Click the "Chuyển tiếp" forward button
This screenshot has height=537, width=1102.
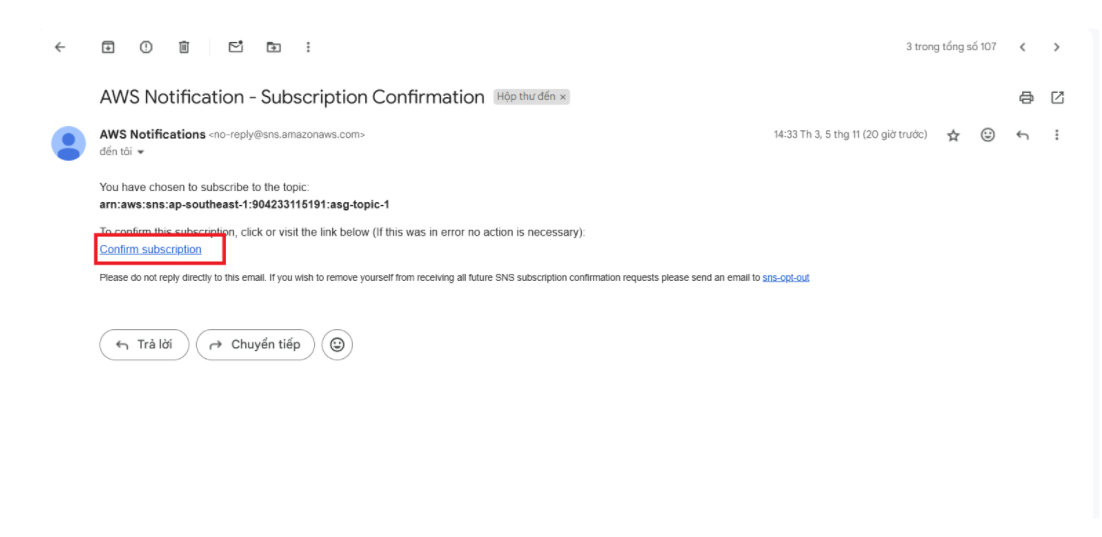click(x=255, y=344)
